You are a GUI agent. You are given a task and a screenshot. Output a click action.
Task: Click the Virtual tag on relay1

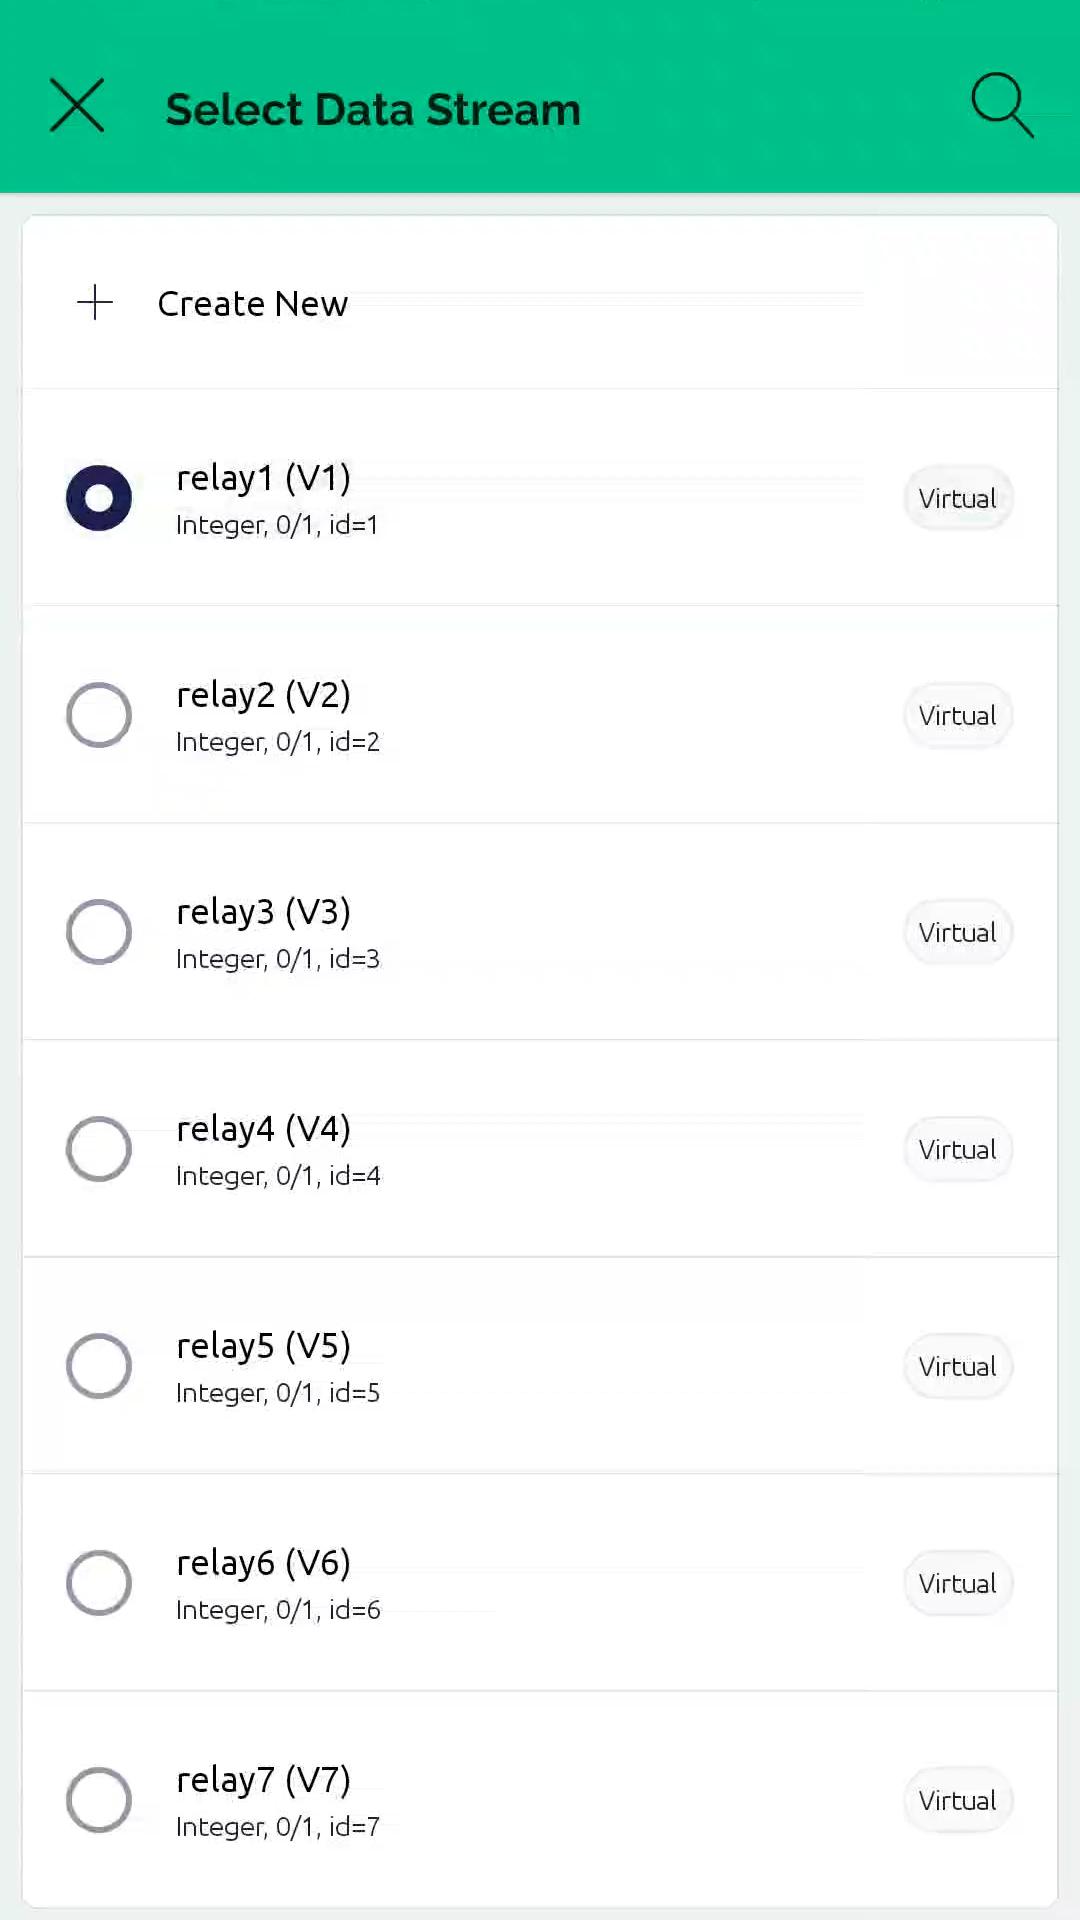(x=957, y=498)
